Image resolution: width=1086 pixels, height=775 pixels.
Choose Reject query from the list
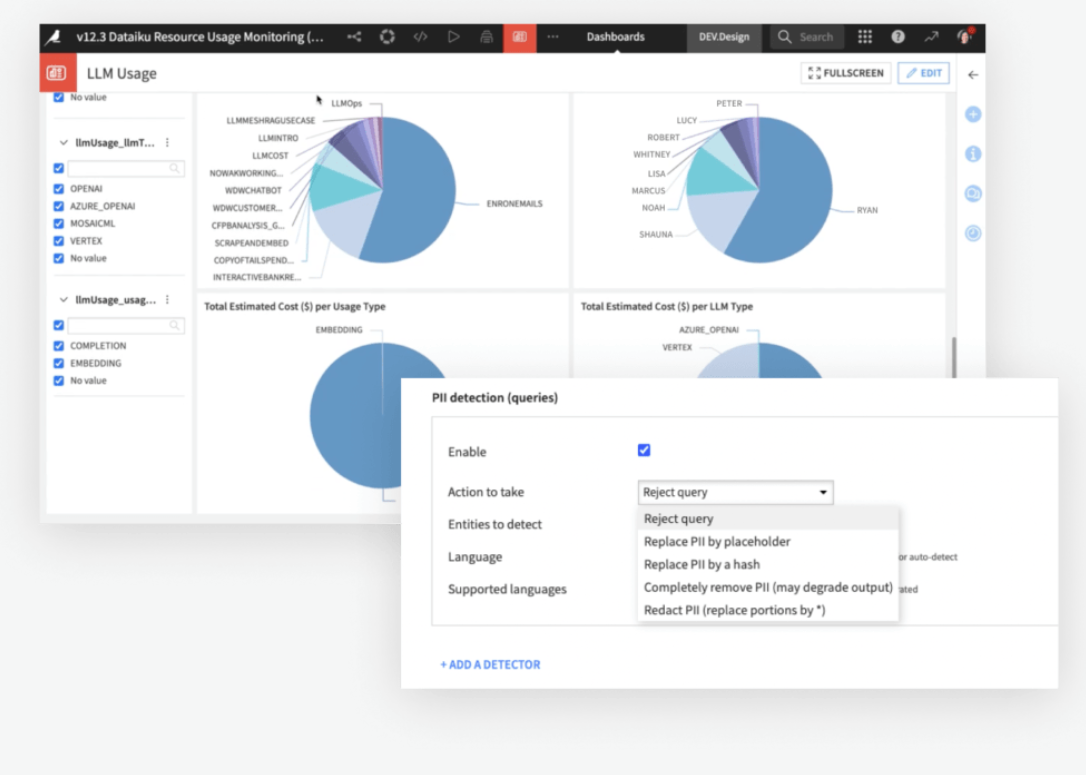(x=767, y=519)
